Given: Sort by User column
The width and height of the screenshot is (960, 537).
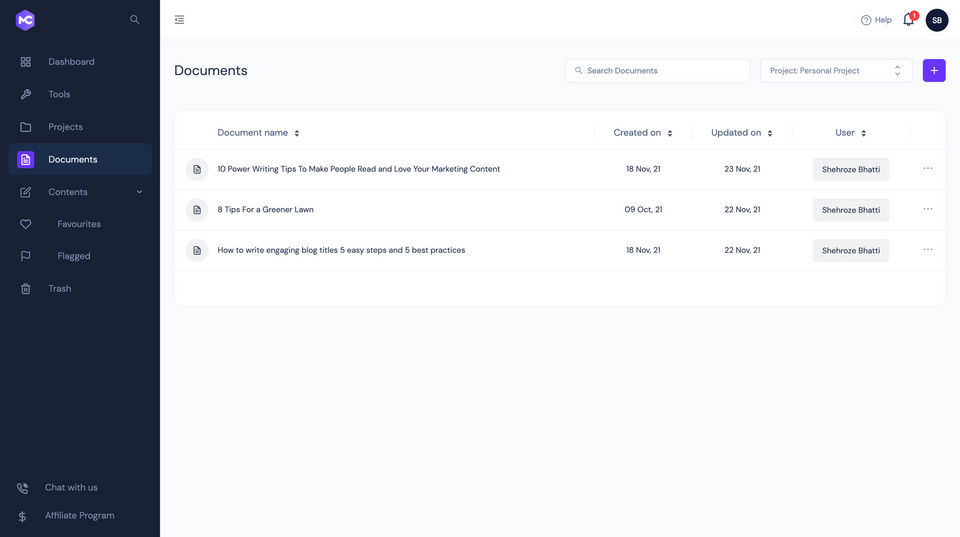Looking at the screenshot, I should click(x=850, y=133).
